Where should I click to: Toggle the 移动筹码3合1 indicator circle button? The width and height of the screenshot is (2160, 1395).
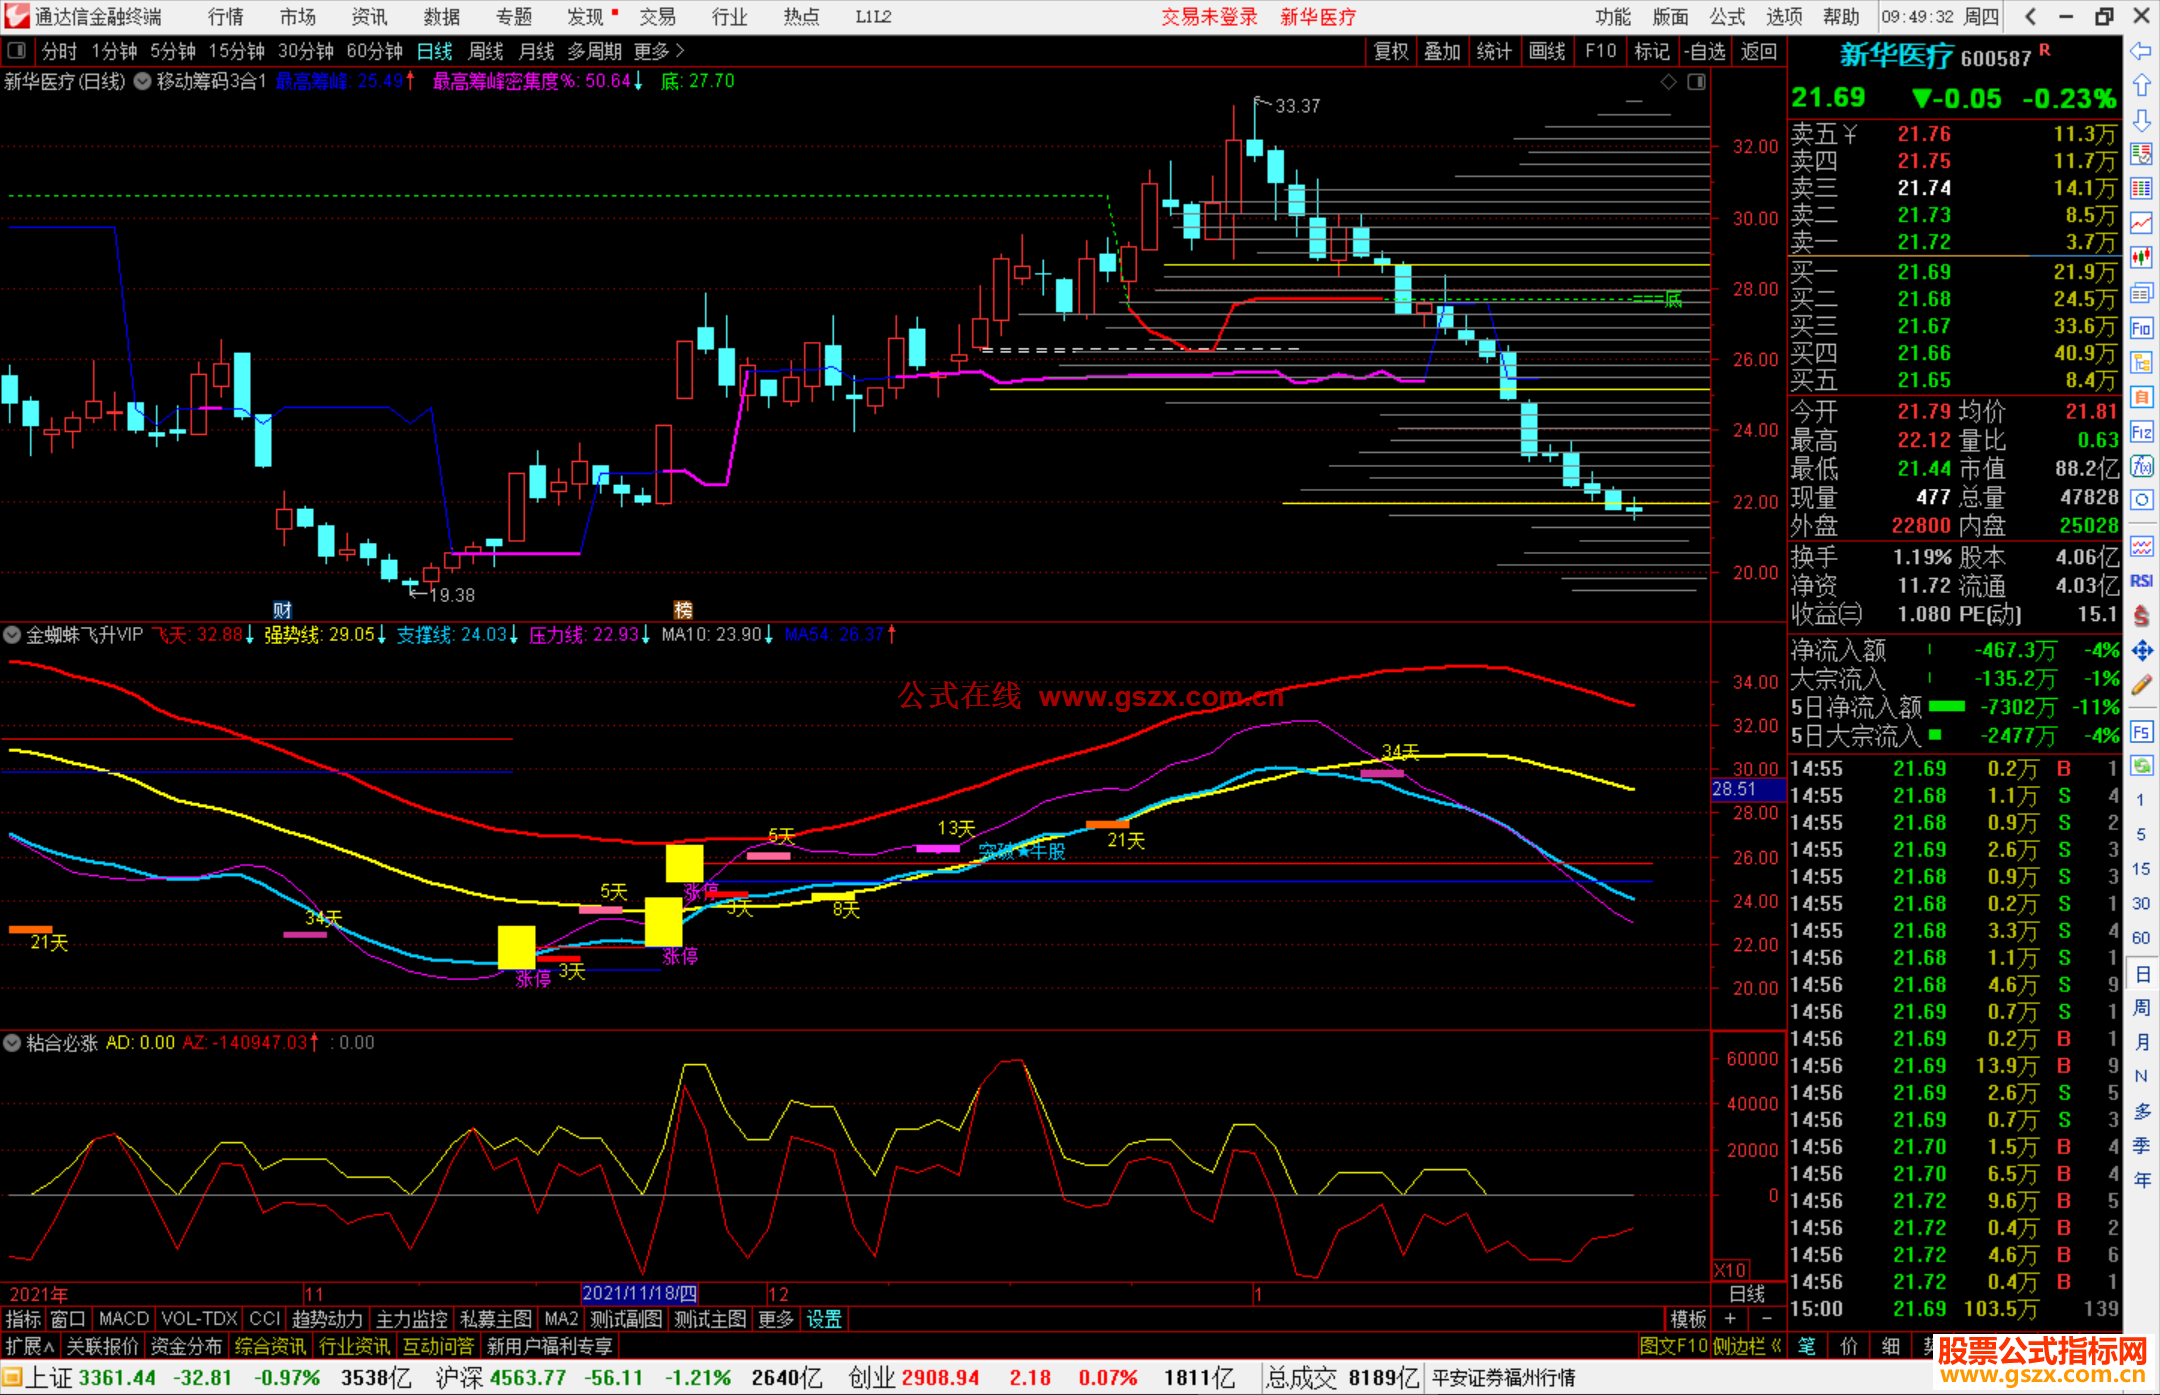pyautogui.click(x=142, y=82)
